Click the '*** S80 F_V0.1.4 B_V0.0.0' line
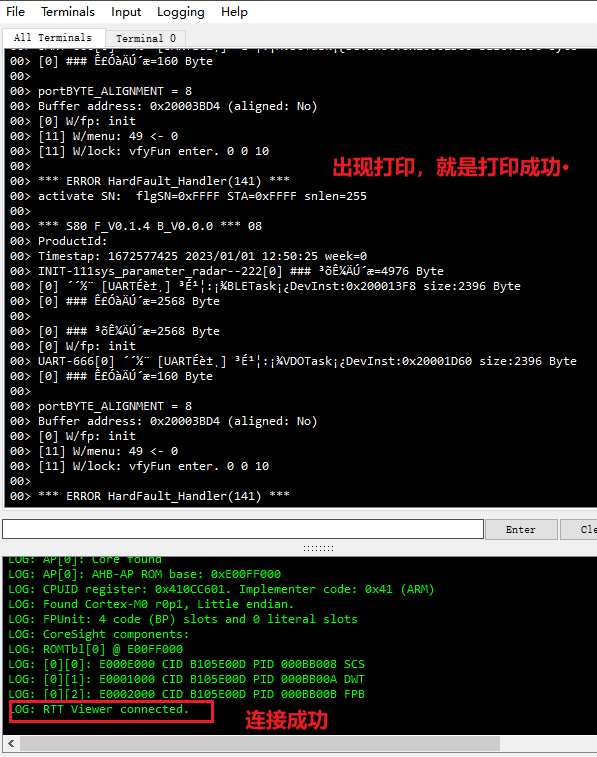 136,226
